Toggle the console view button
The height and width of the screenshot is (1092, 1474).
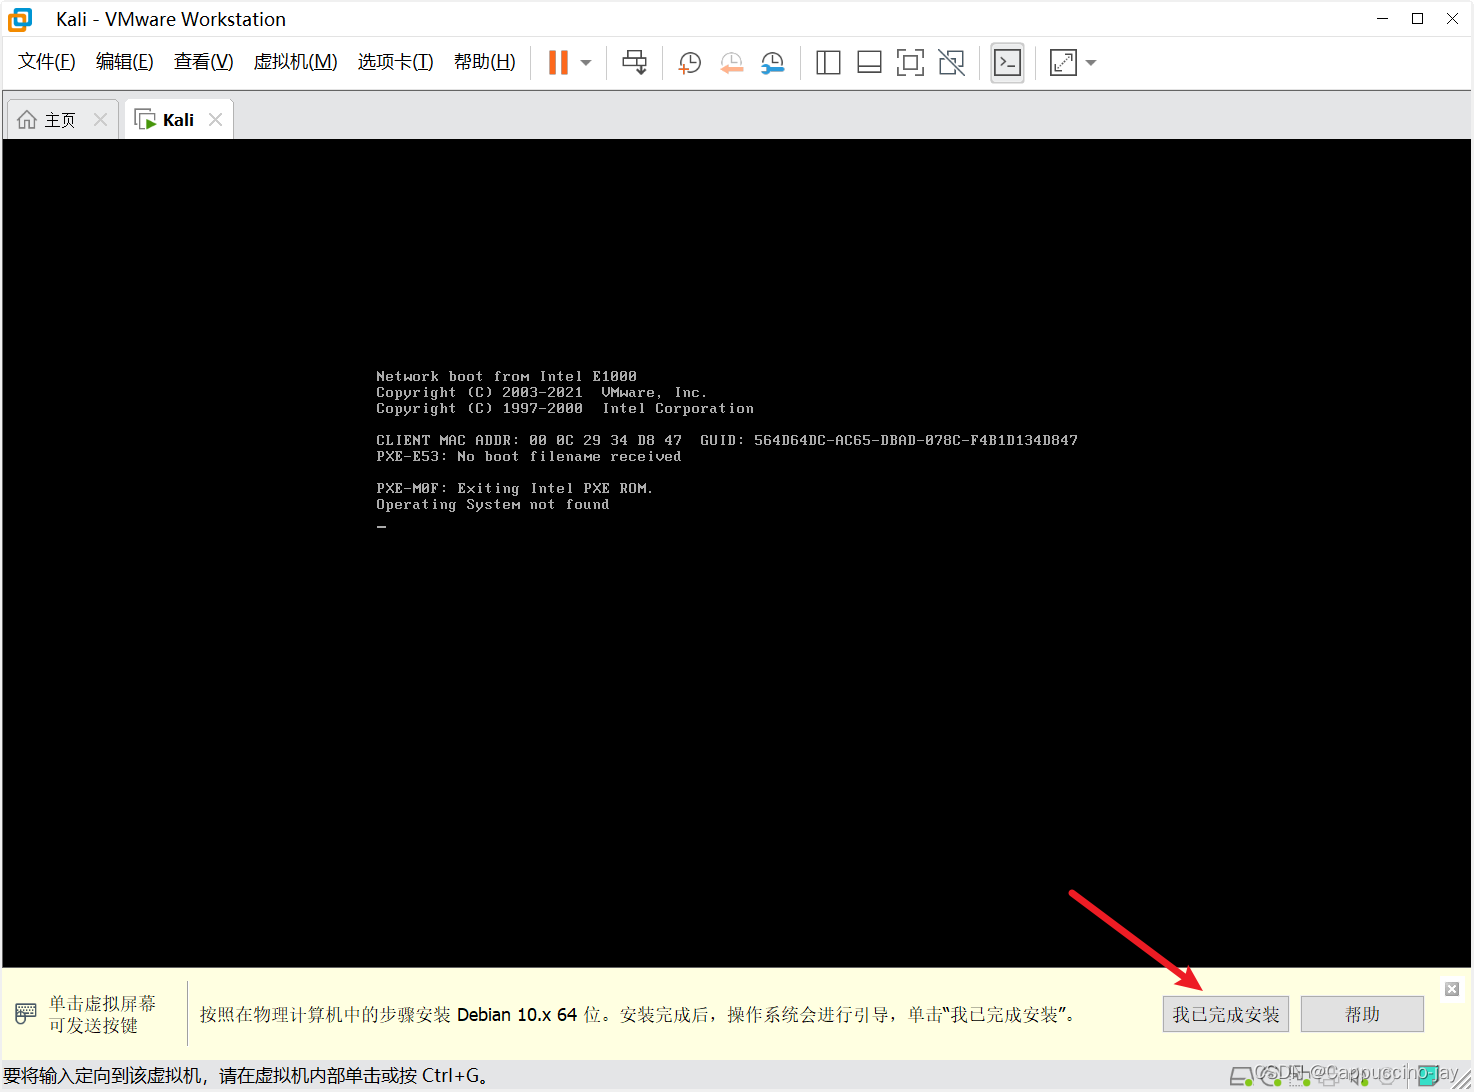pyautogui.click(x=1007, y=63)
